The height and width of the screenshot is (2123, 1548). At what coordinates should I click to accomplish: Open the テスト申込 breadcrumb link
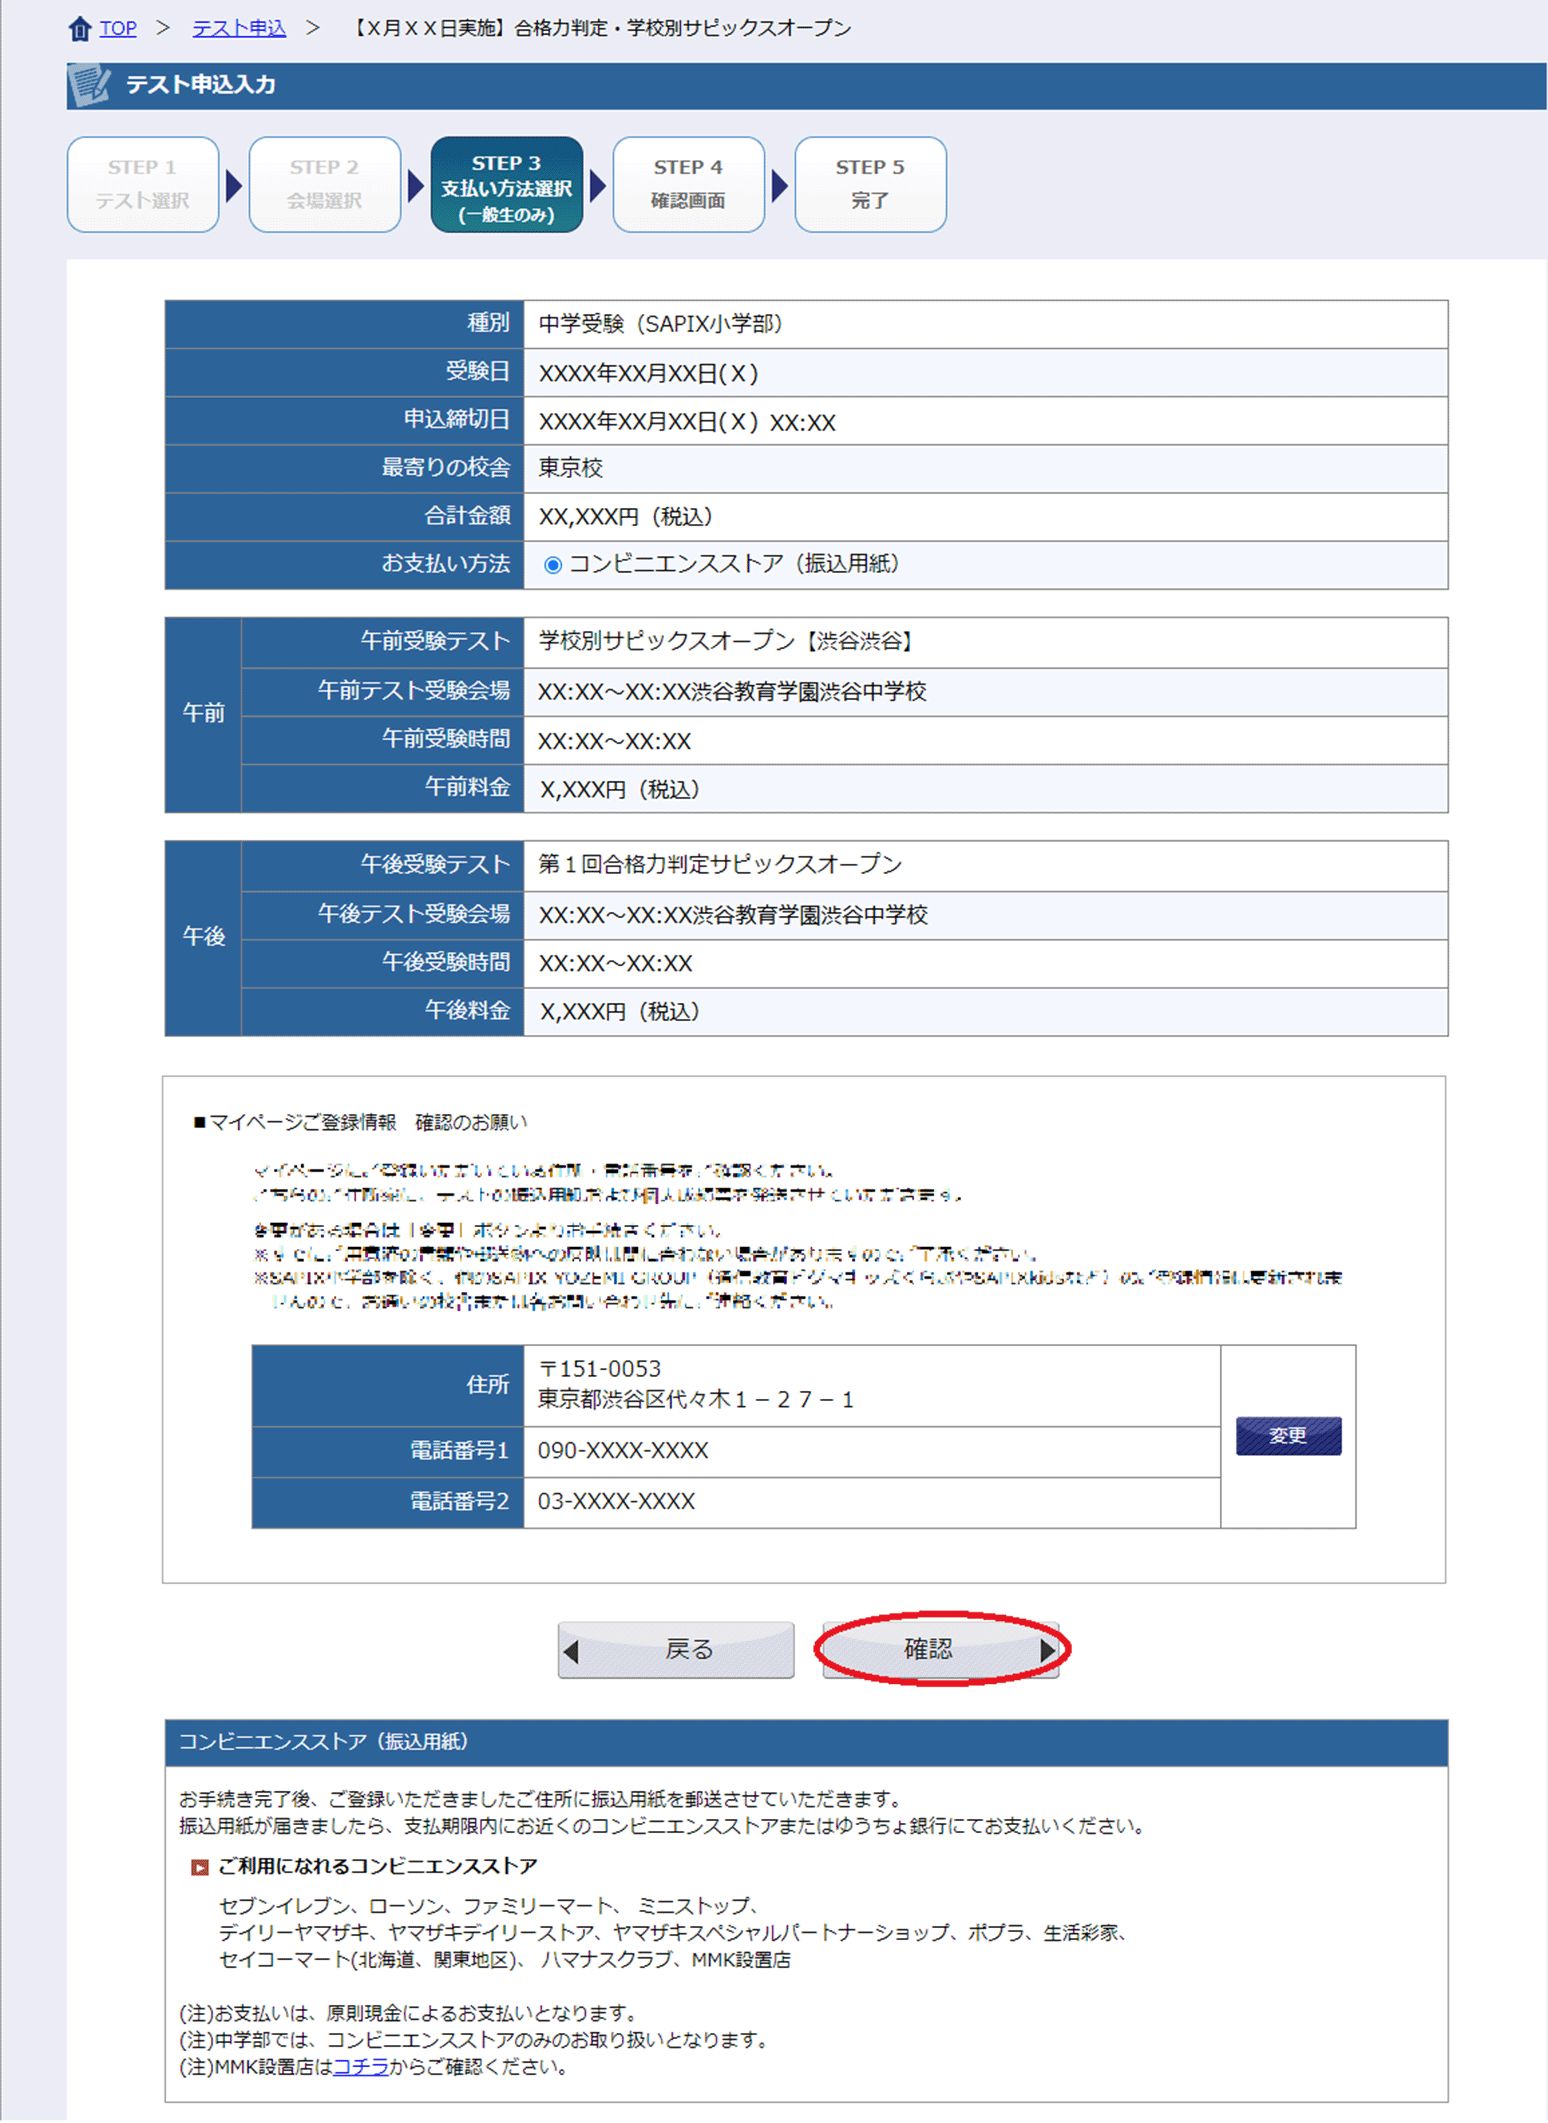tap(239, 29)
